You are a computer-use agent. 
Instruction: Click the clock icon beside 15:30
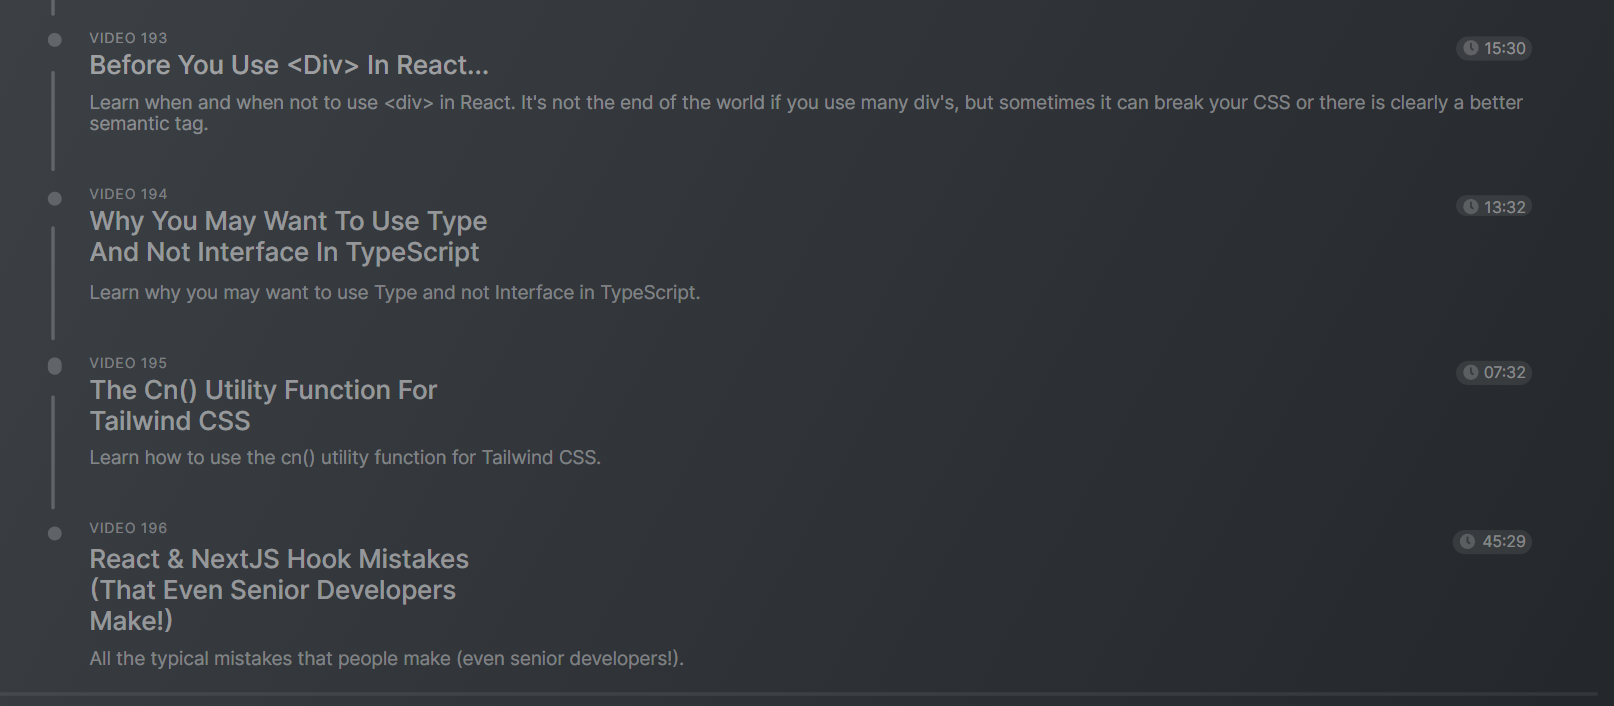1471,48
